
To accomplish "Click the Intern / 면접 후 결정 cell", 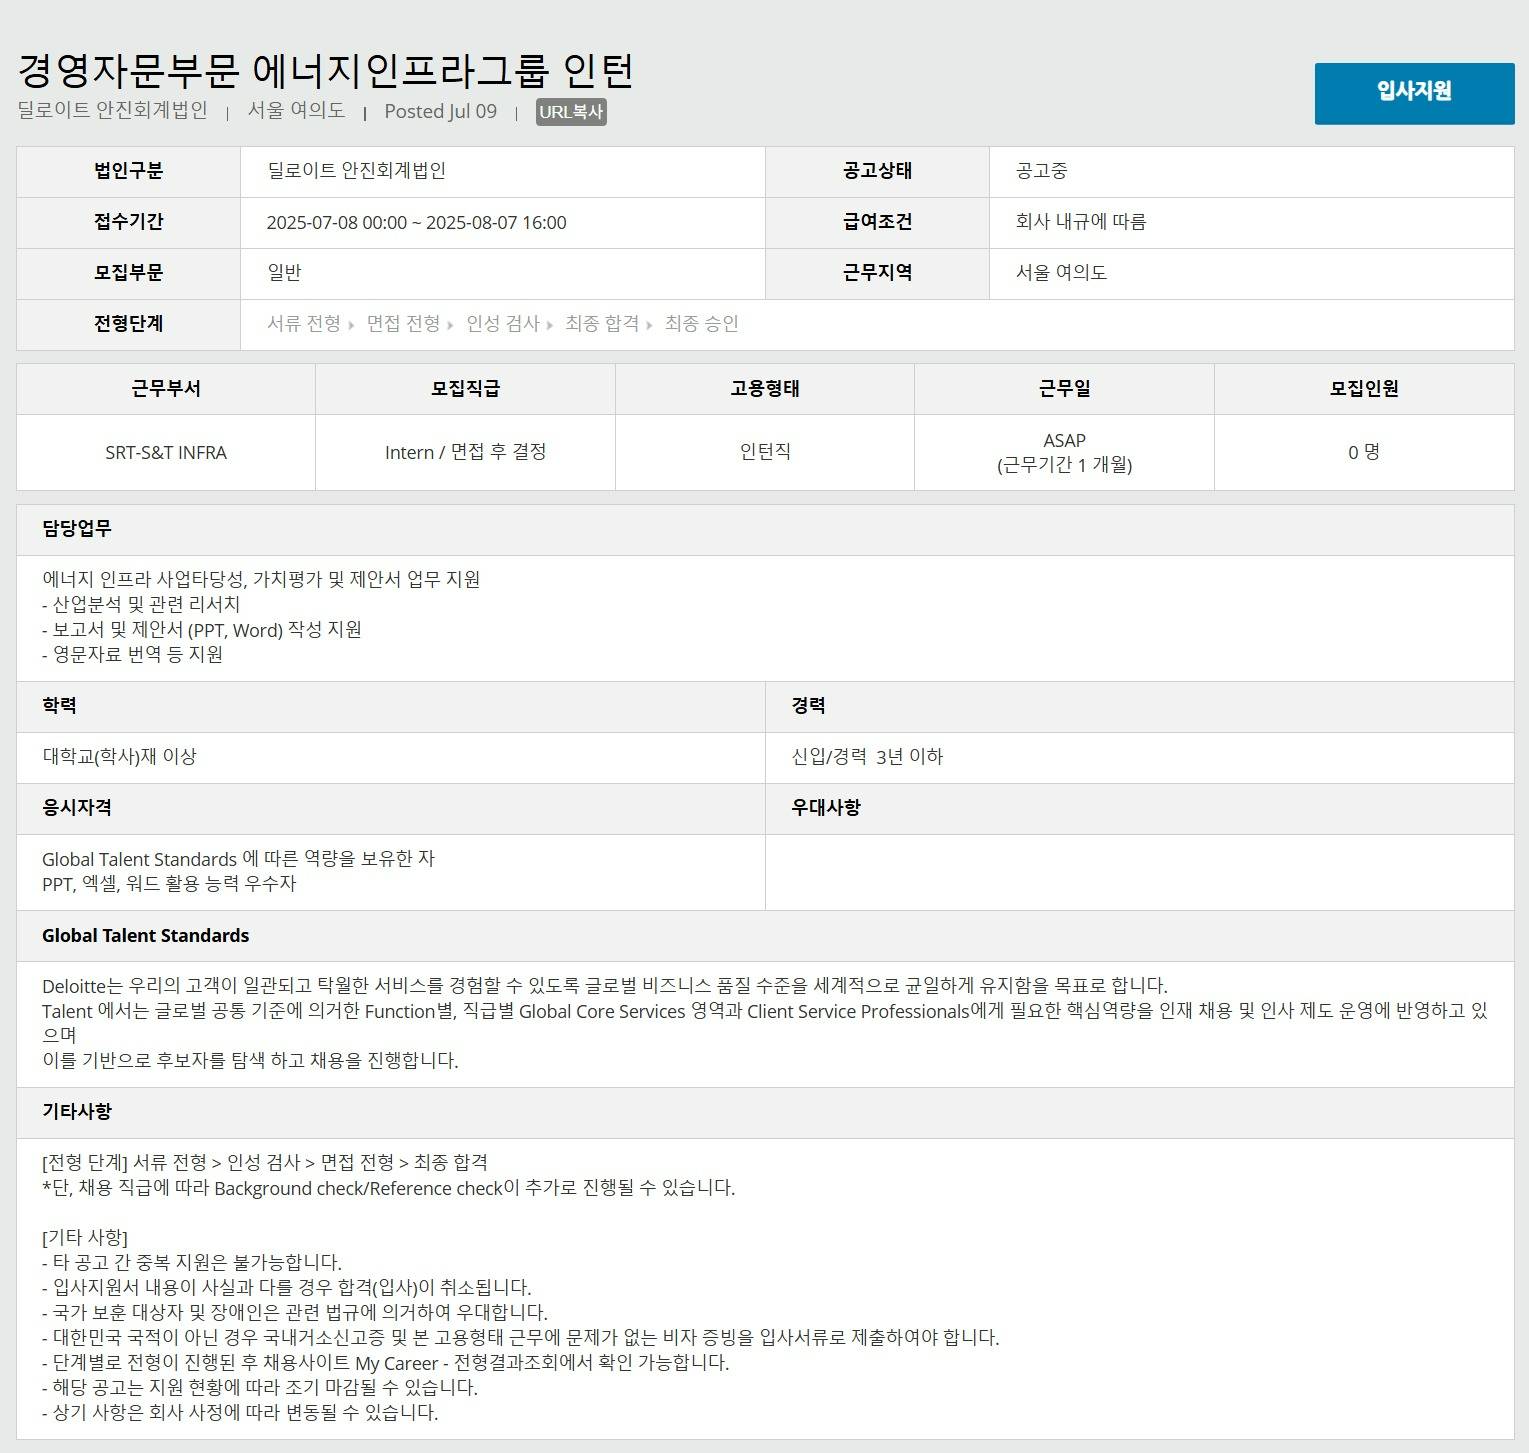I will [x=465, y=452].
